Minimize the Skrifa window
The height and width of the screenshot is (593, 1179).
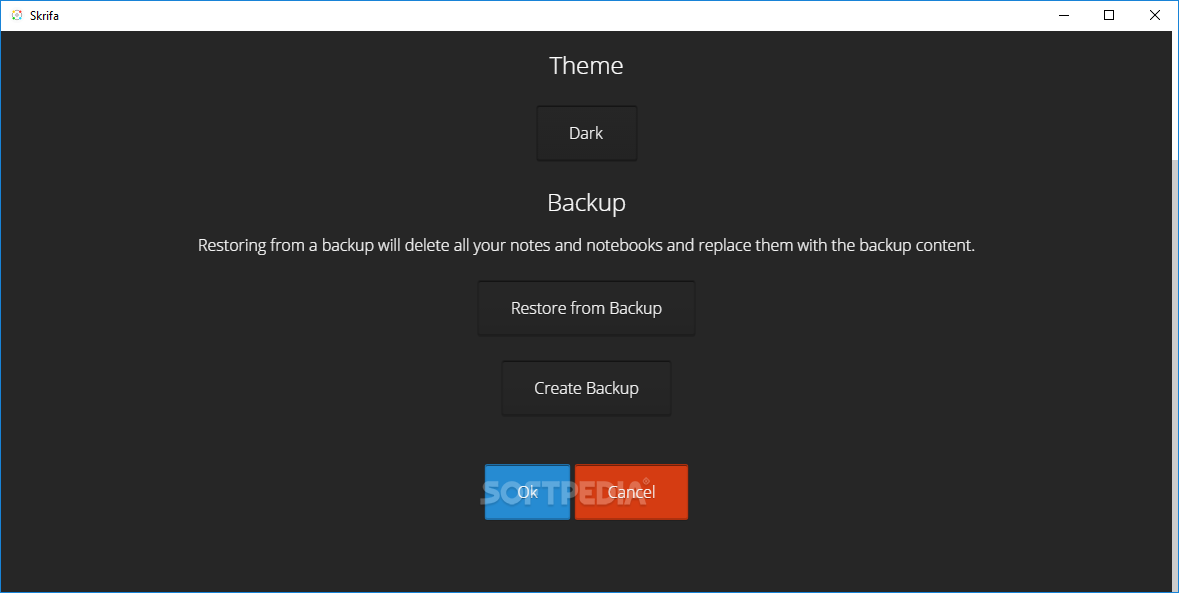coord(1064,15)
